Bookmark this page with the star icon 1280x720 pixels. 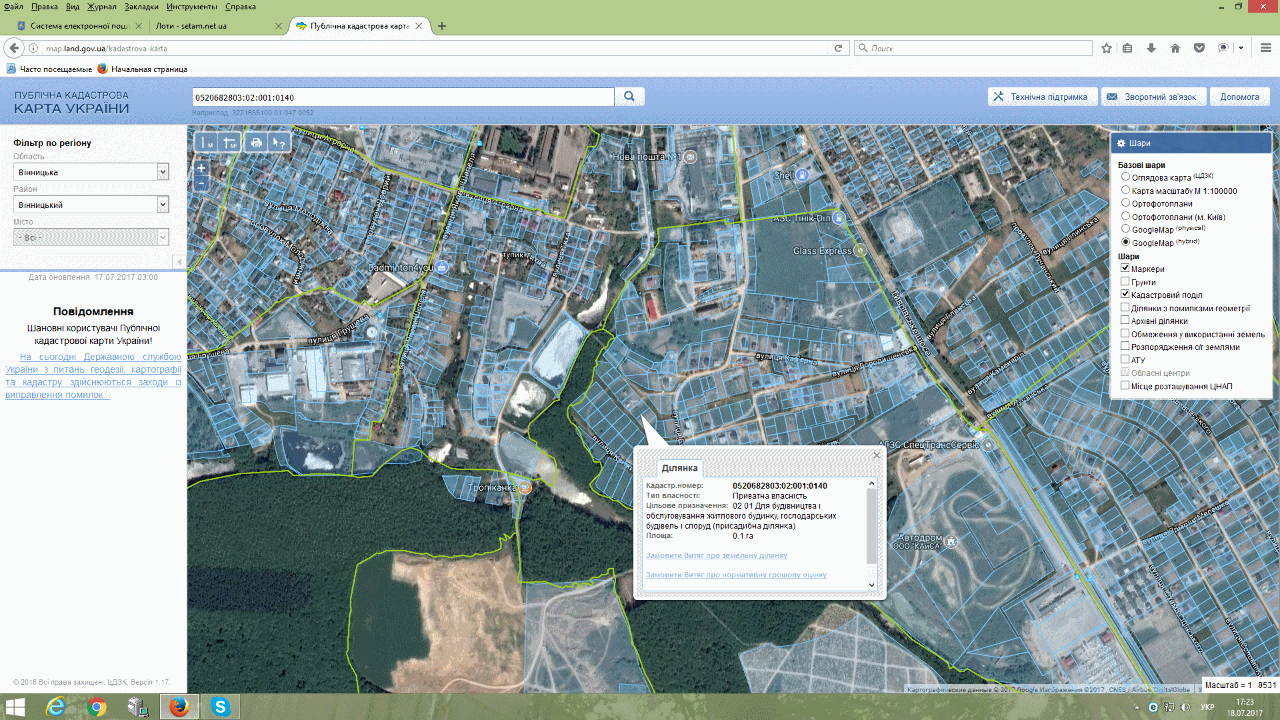[x=1107, y=48]
